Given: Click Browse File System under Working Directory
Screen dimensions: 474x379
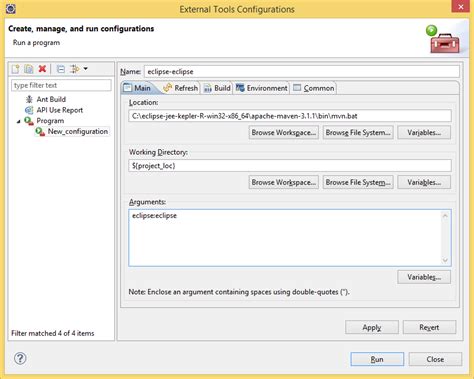Looking at the screenshot, I should tap(358, 182).
